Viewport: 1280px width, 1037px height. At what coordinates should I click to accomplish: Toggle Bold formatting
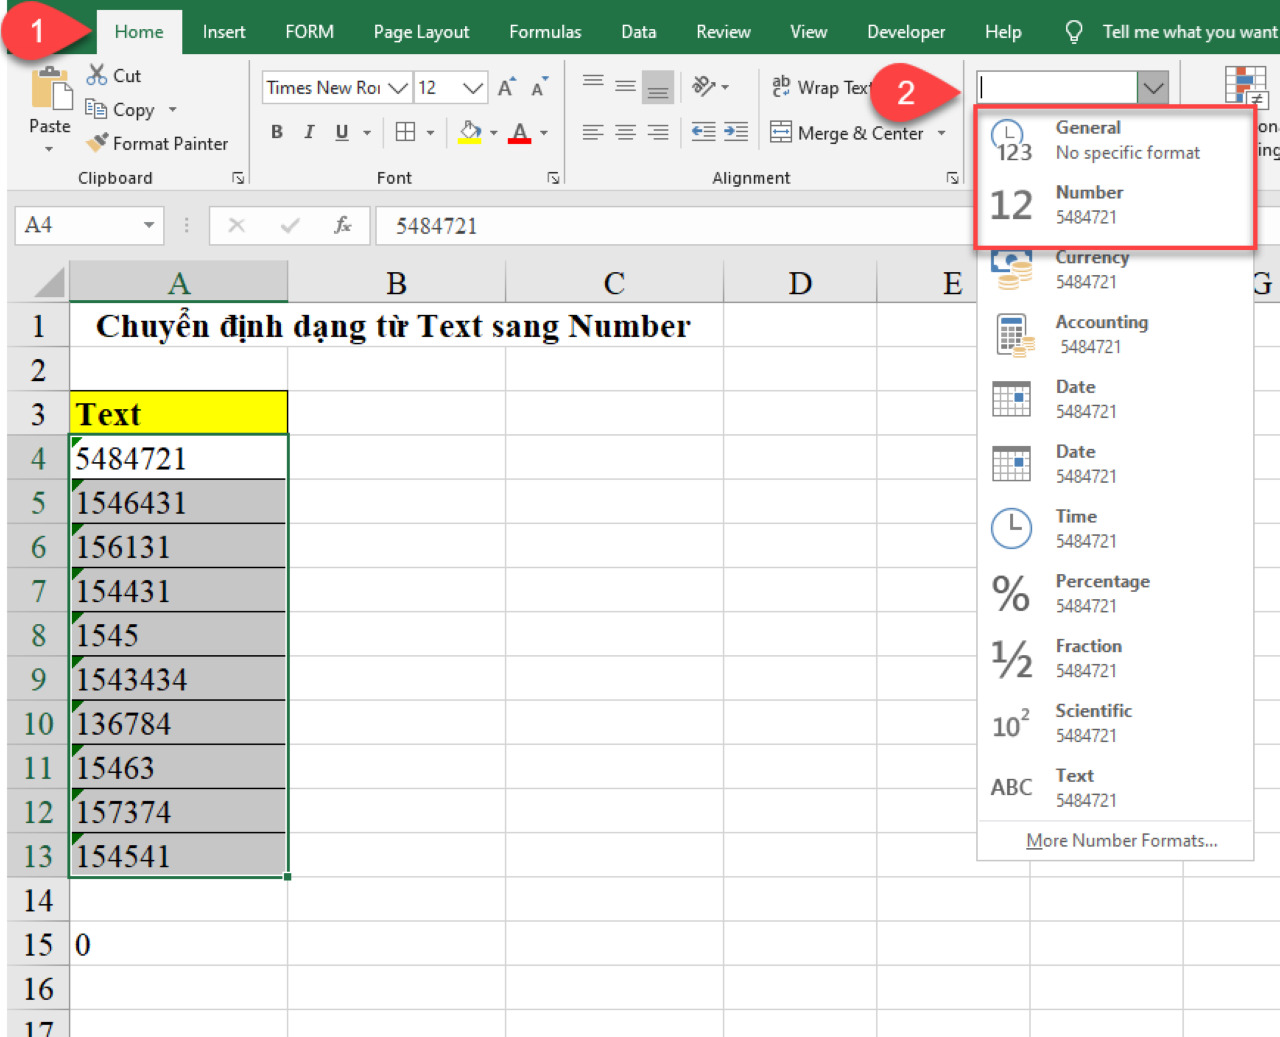pyautogui.click(x=277, y=132)
